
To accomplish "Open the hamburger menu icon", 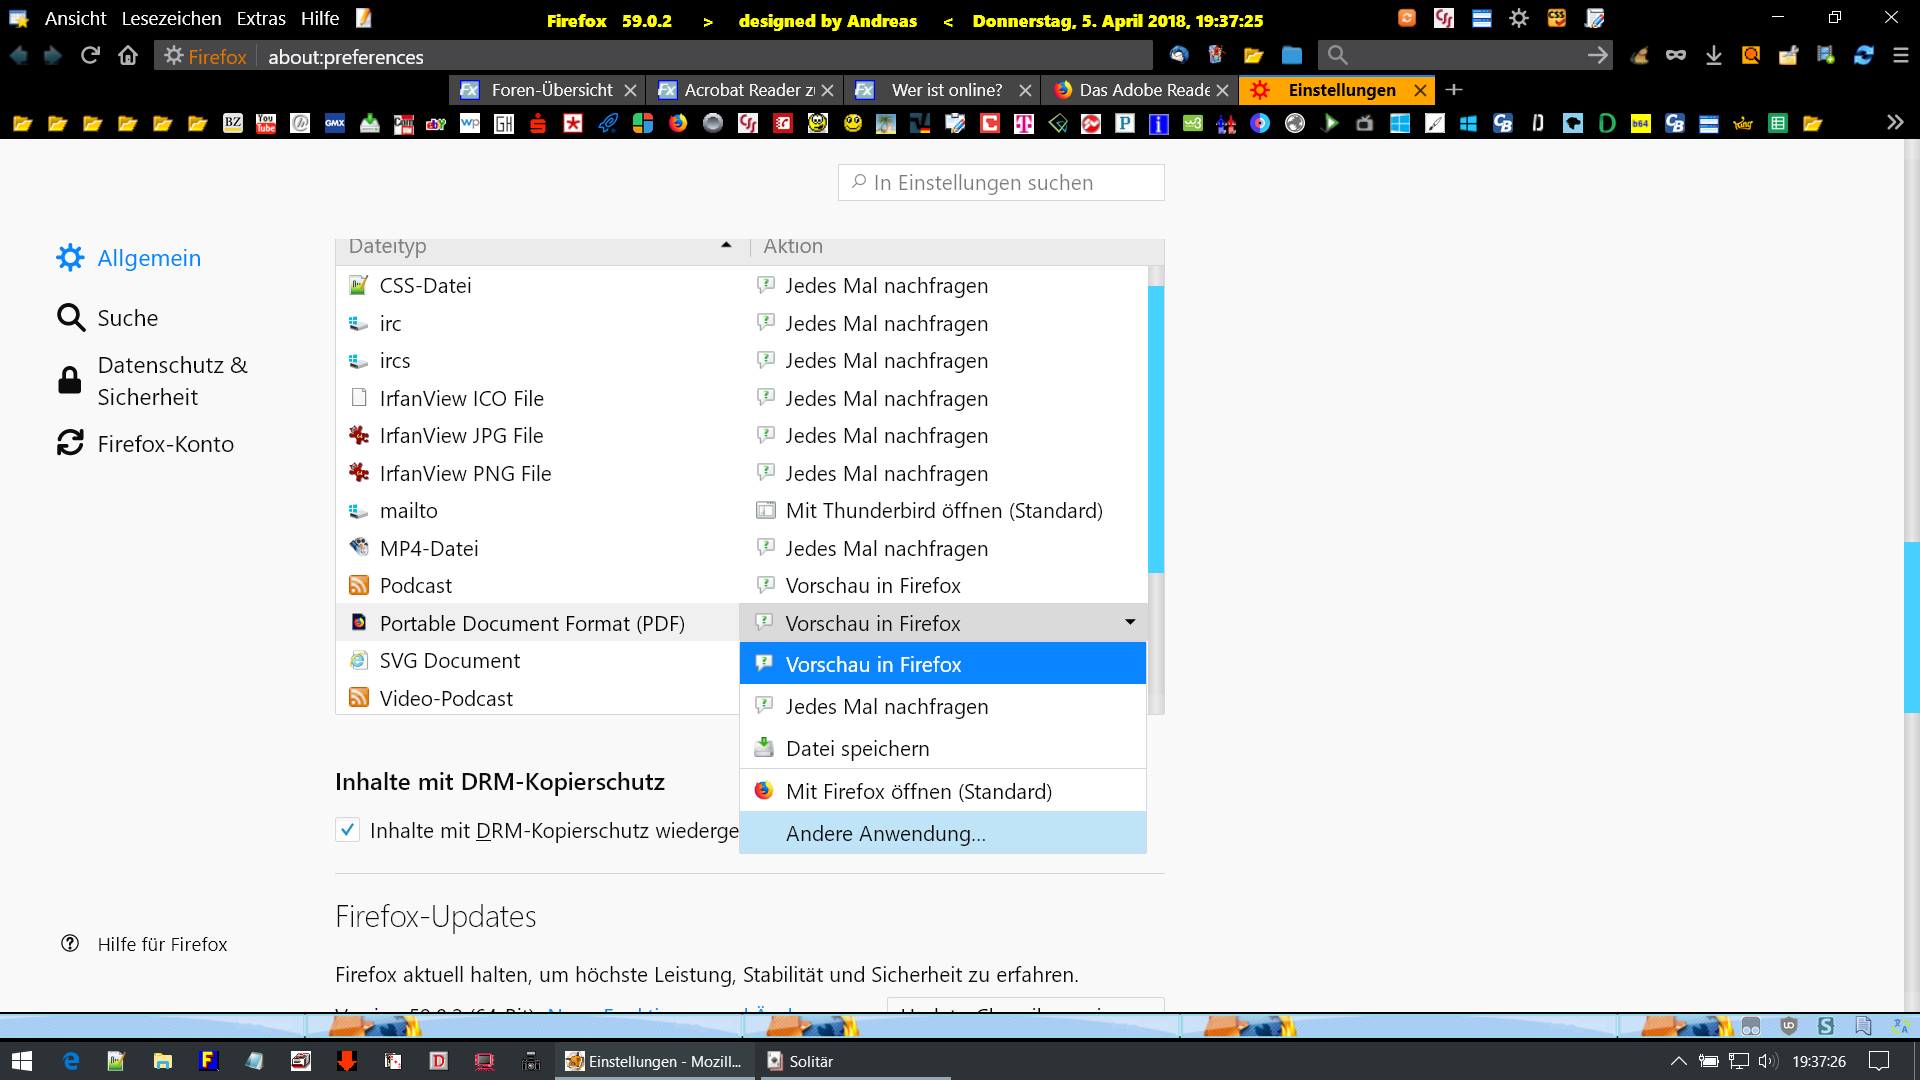I will tap(1900, 56).
